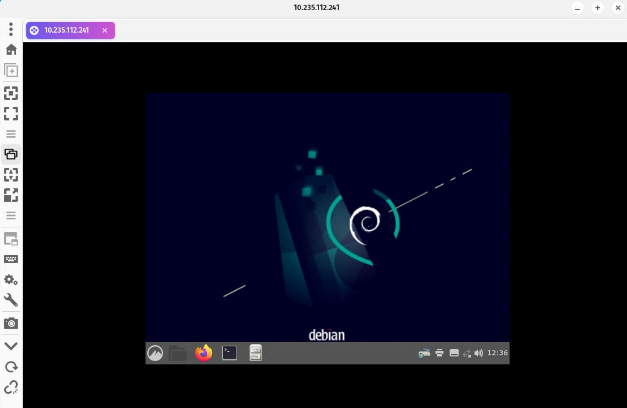The height and width of the screenshot is (408, 627).
Task: Open the Remmina main window home icon
Action: (11, 50)
